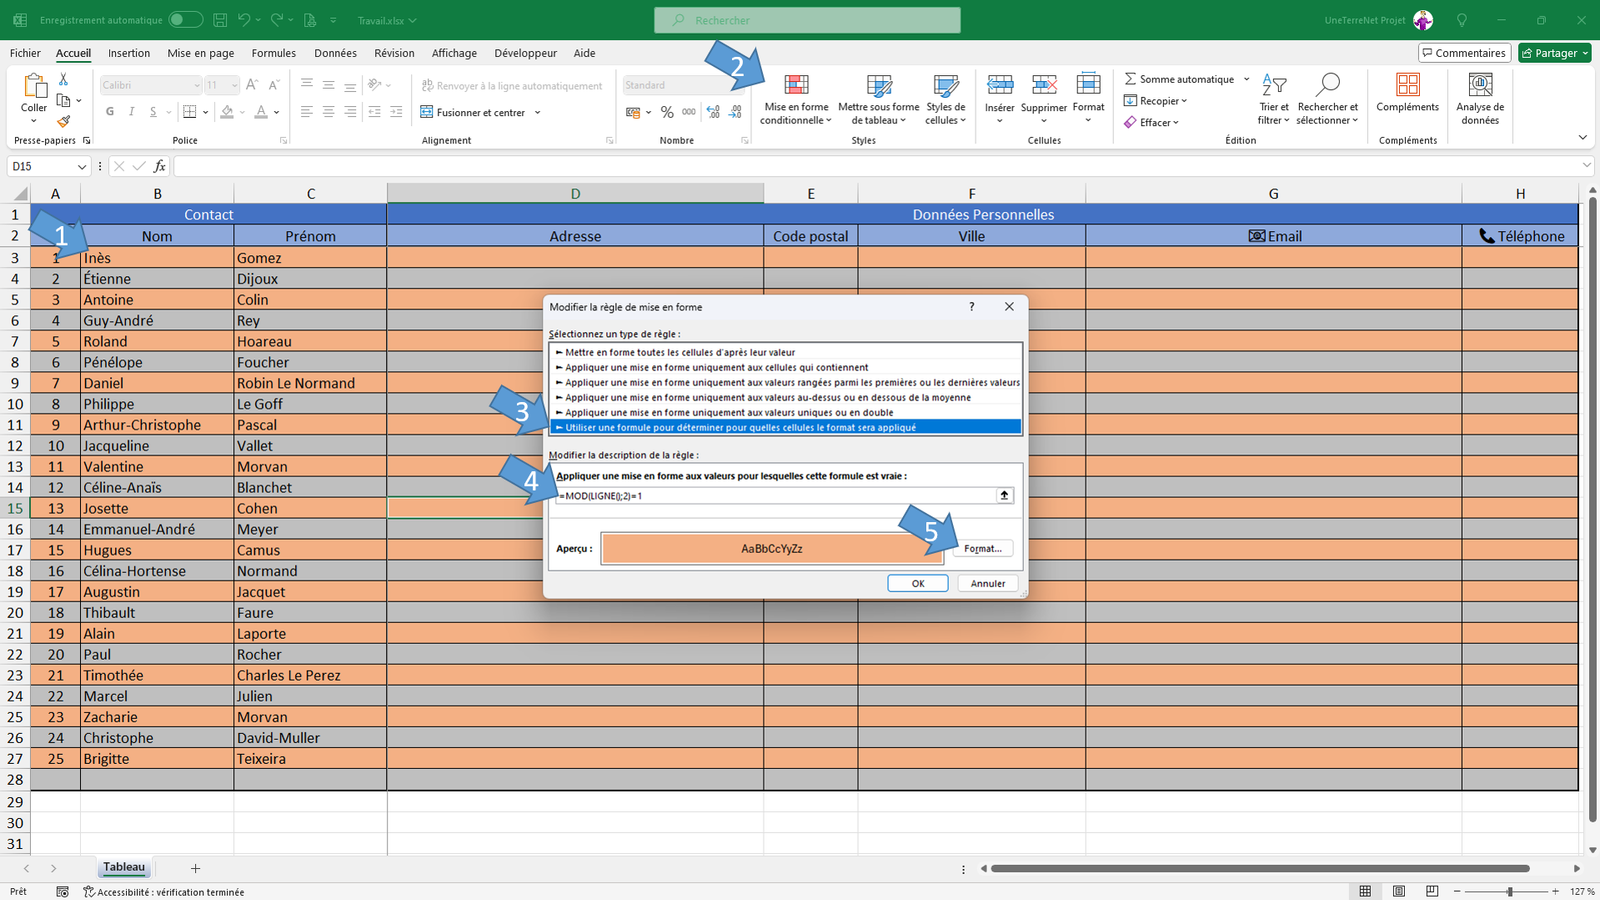Click the Copy icon in Presse-papiers
The image size is (1600, 900).
click(63, 100)
